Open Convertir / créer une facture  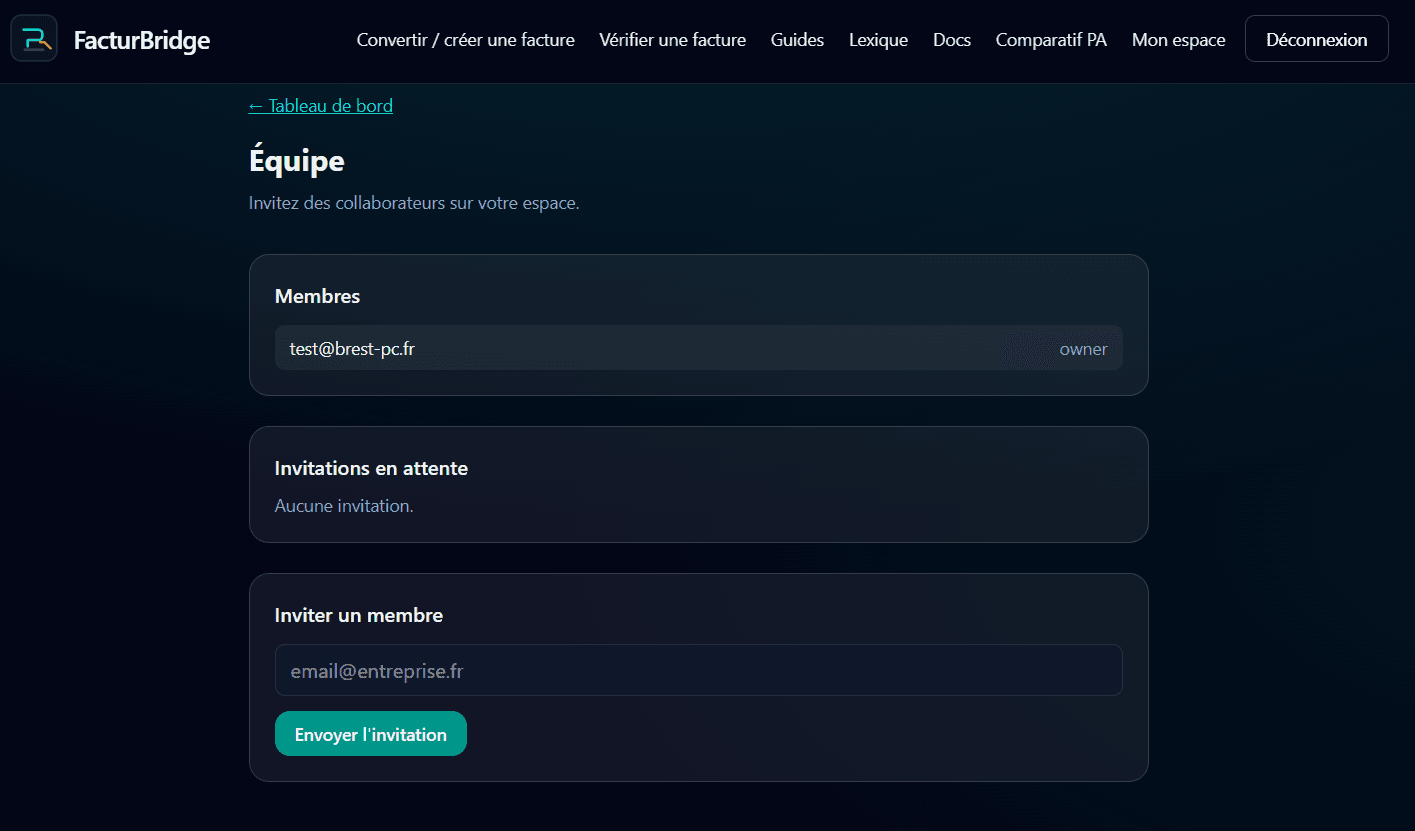click(x=466, y=40)
